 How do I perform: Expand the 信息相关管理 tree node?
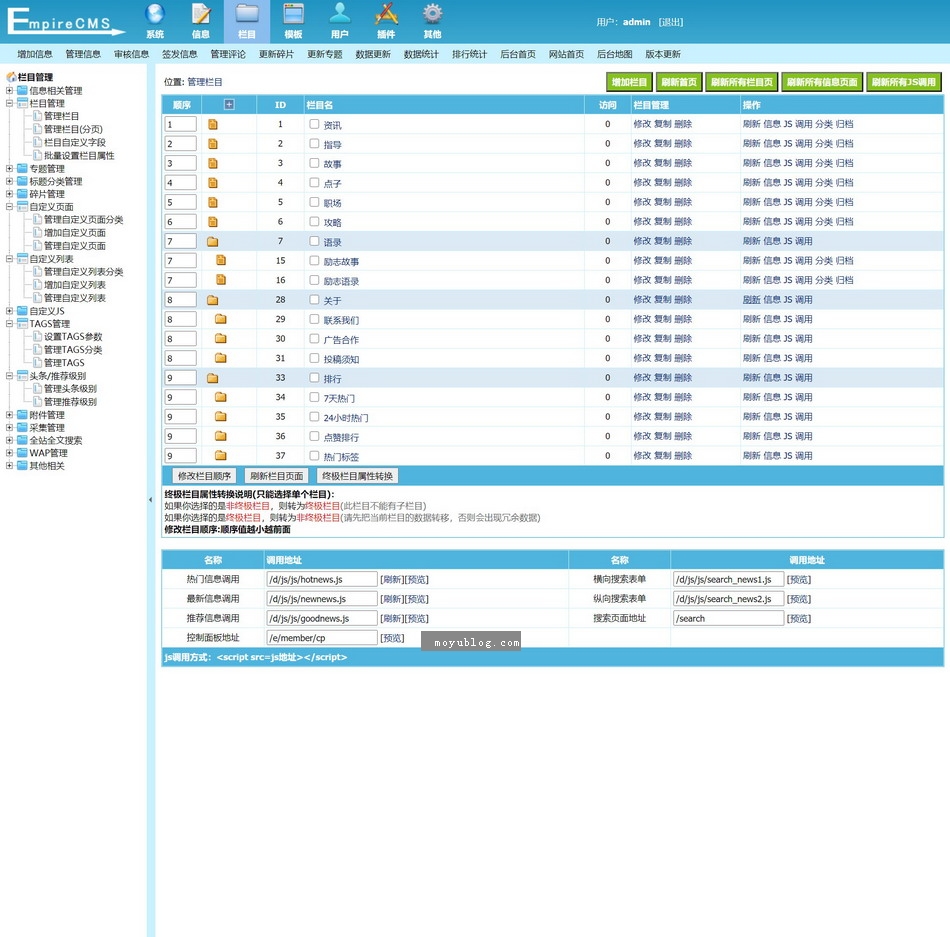tap(9, 90)
